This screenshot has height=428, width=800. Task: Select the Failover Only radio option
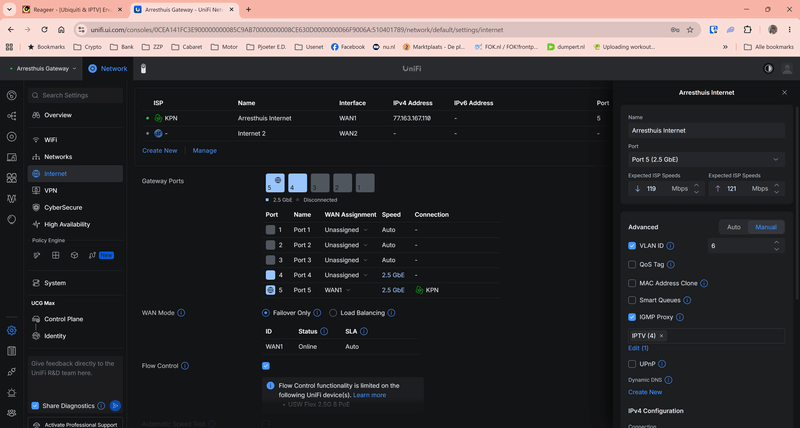[266, 313]
